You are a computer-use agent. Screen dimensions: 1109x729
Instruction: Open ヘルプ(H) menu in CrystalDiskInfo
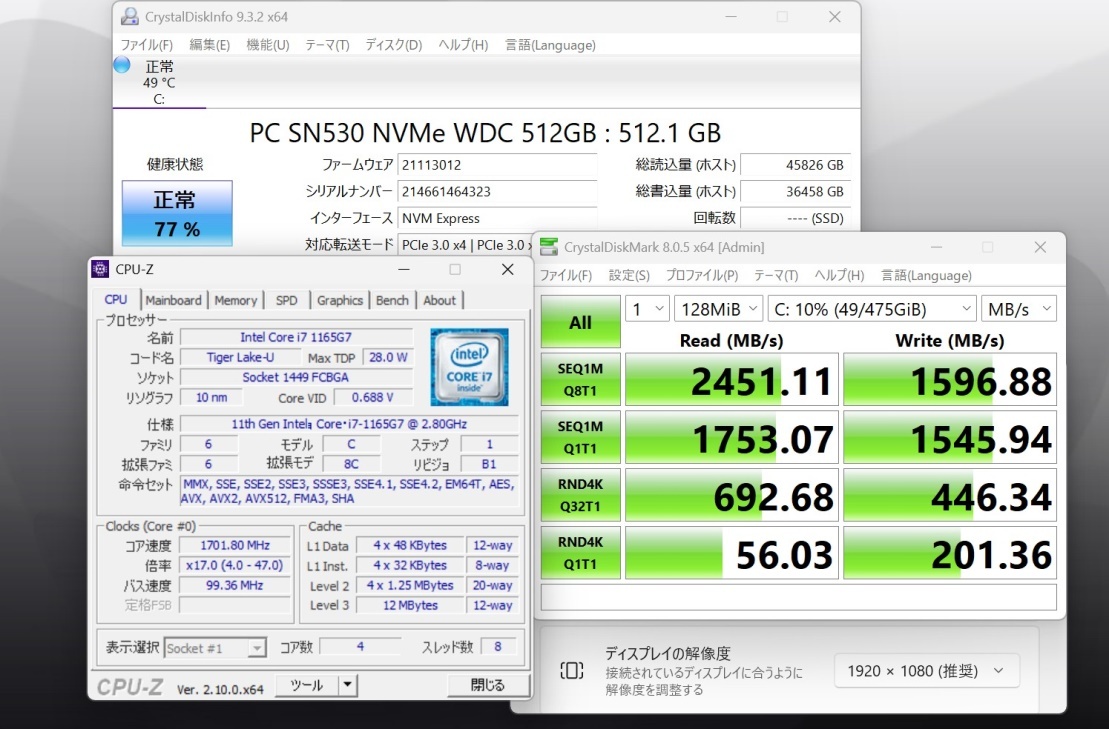pyautogui.click(x=463, y=45)
